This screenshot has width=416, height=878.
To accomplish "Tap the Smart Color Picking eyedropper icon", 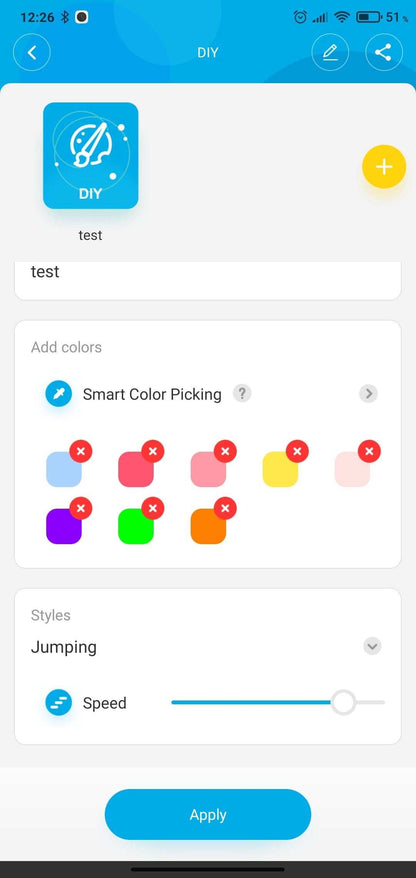I will tap(59, 394).
